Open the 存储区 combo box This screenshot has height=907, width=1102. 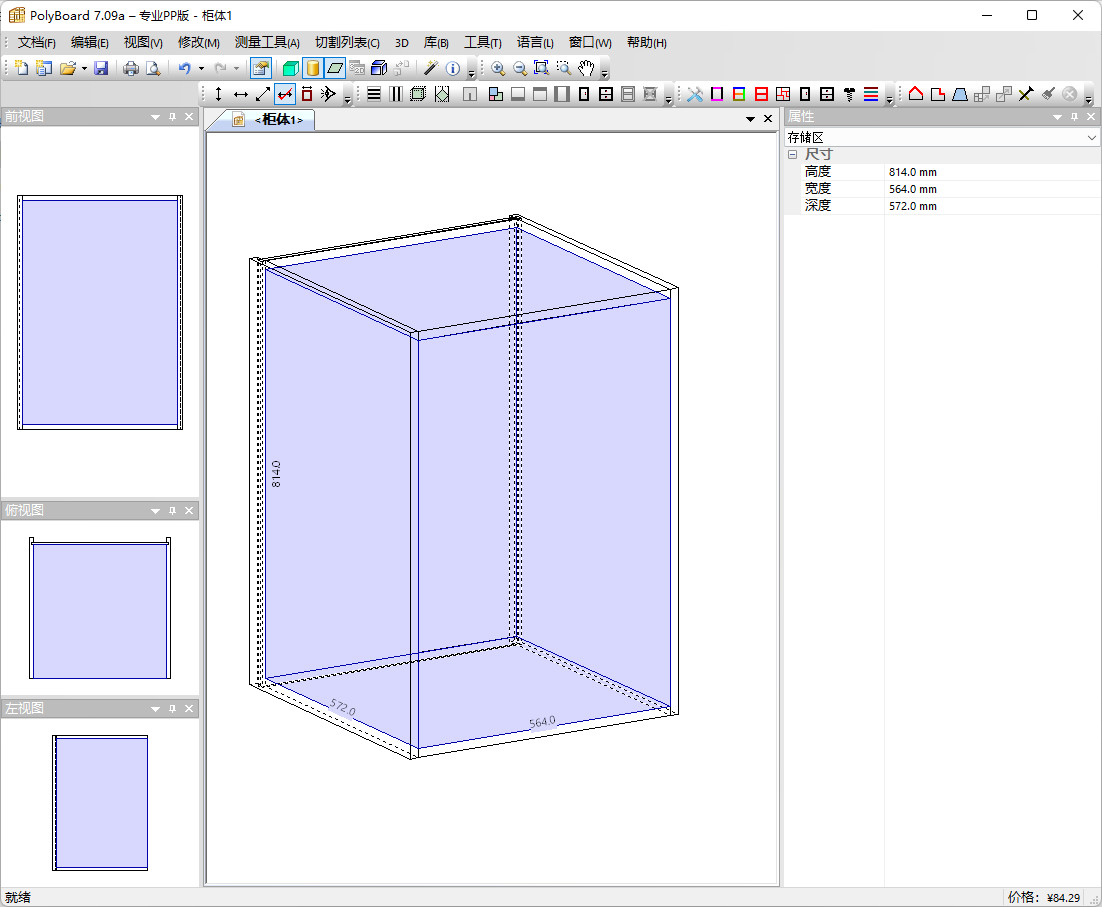tap(942, 137)
